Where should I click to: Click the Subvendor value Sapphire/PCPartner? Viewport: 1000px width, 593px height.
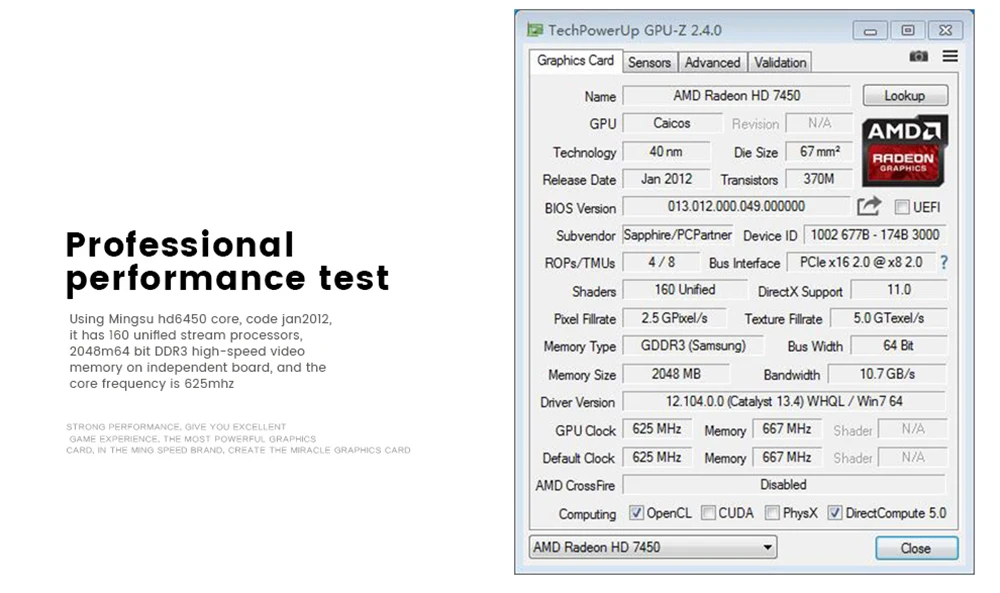(x=677, y=235)
